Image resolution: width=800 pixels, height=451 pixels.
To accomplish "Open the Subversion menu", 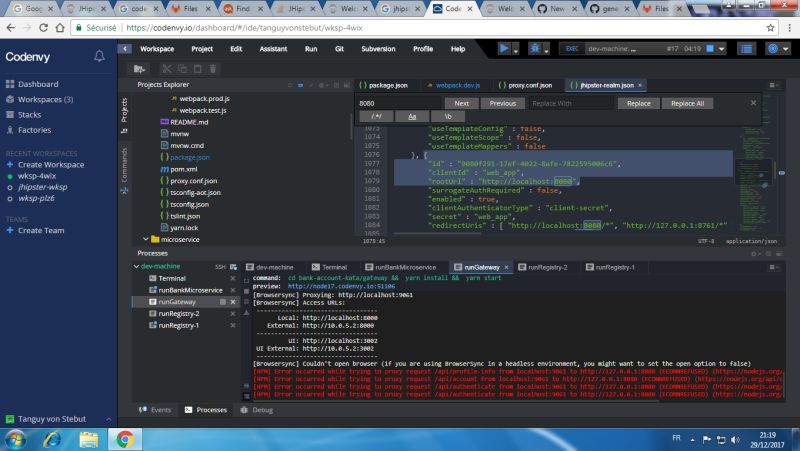I will [x=378, y=49].
